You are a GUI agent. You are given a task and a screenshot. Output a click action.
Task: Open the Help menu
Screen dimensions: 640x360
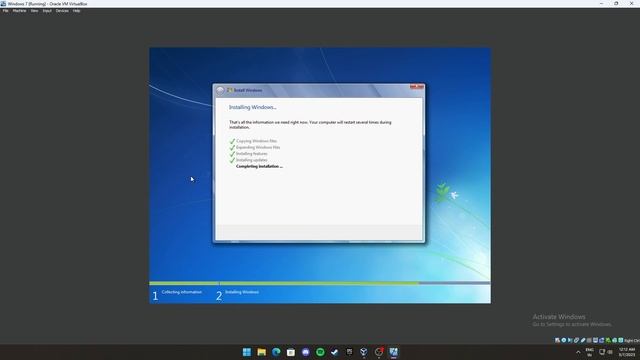(x=76, y=11)
